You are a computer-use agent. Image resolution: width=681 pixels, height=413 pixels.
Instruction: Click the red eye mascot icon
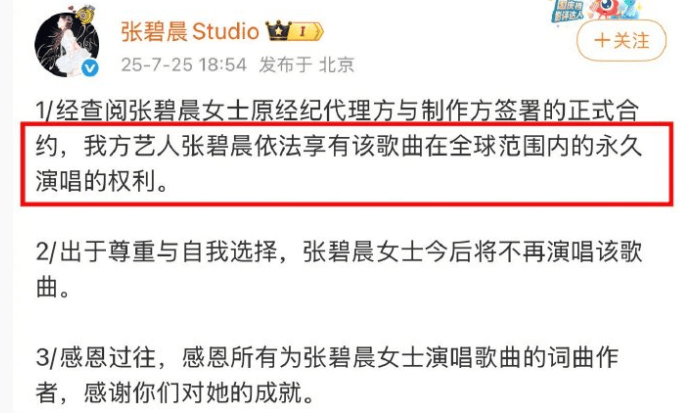pos(605,9)
